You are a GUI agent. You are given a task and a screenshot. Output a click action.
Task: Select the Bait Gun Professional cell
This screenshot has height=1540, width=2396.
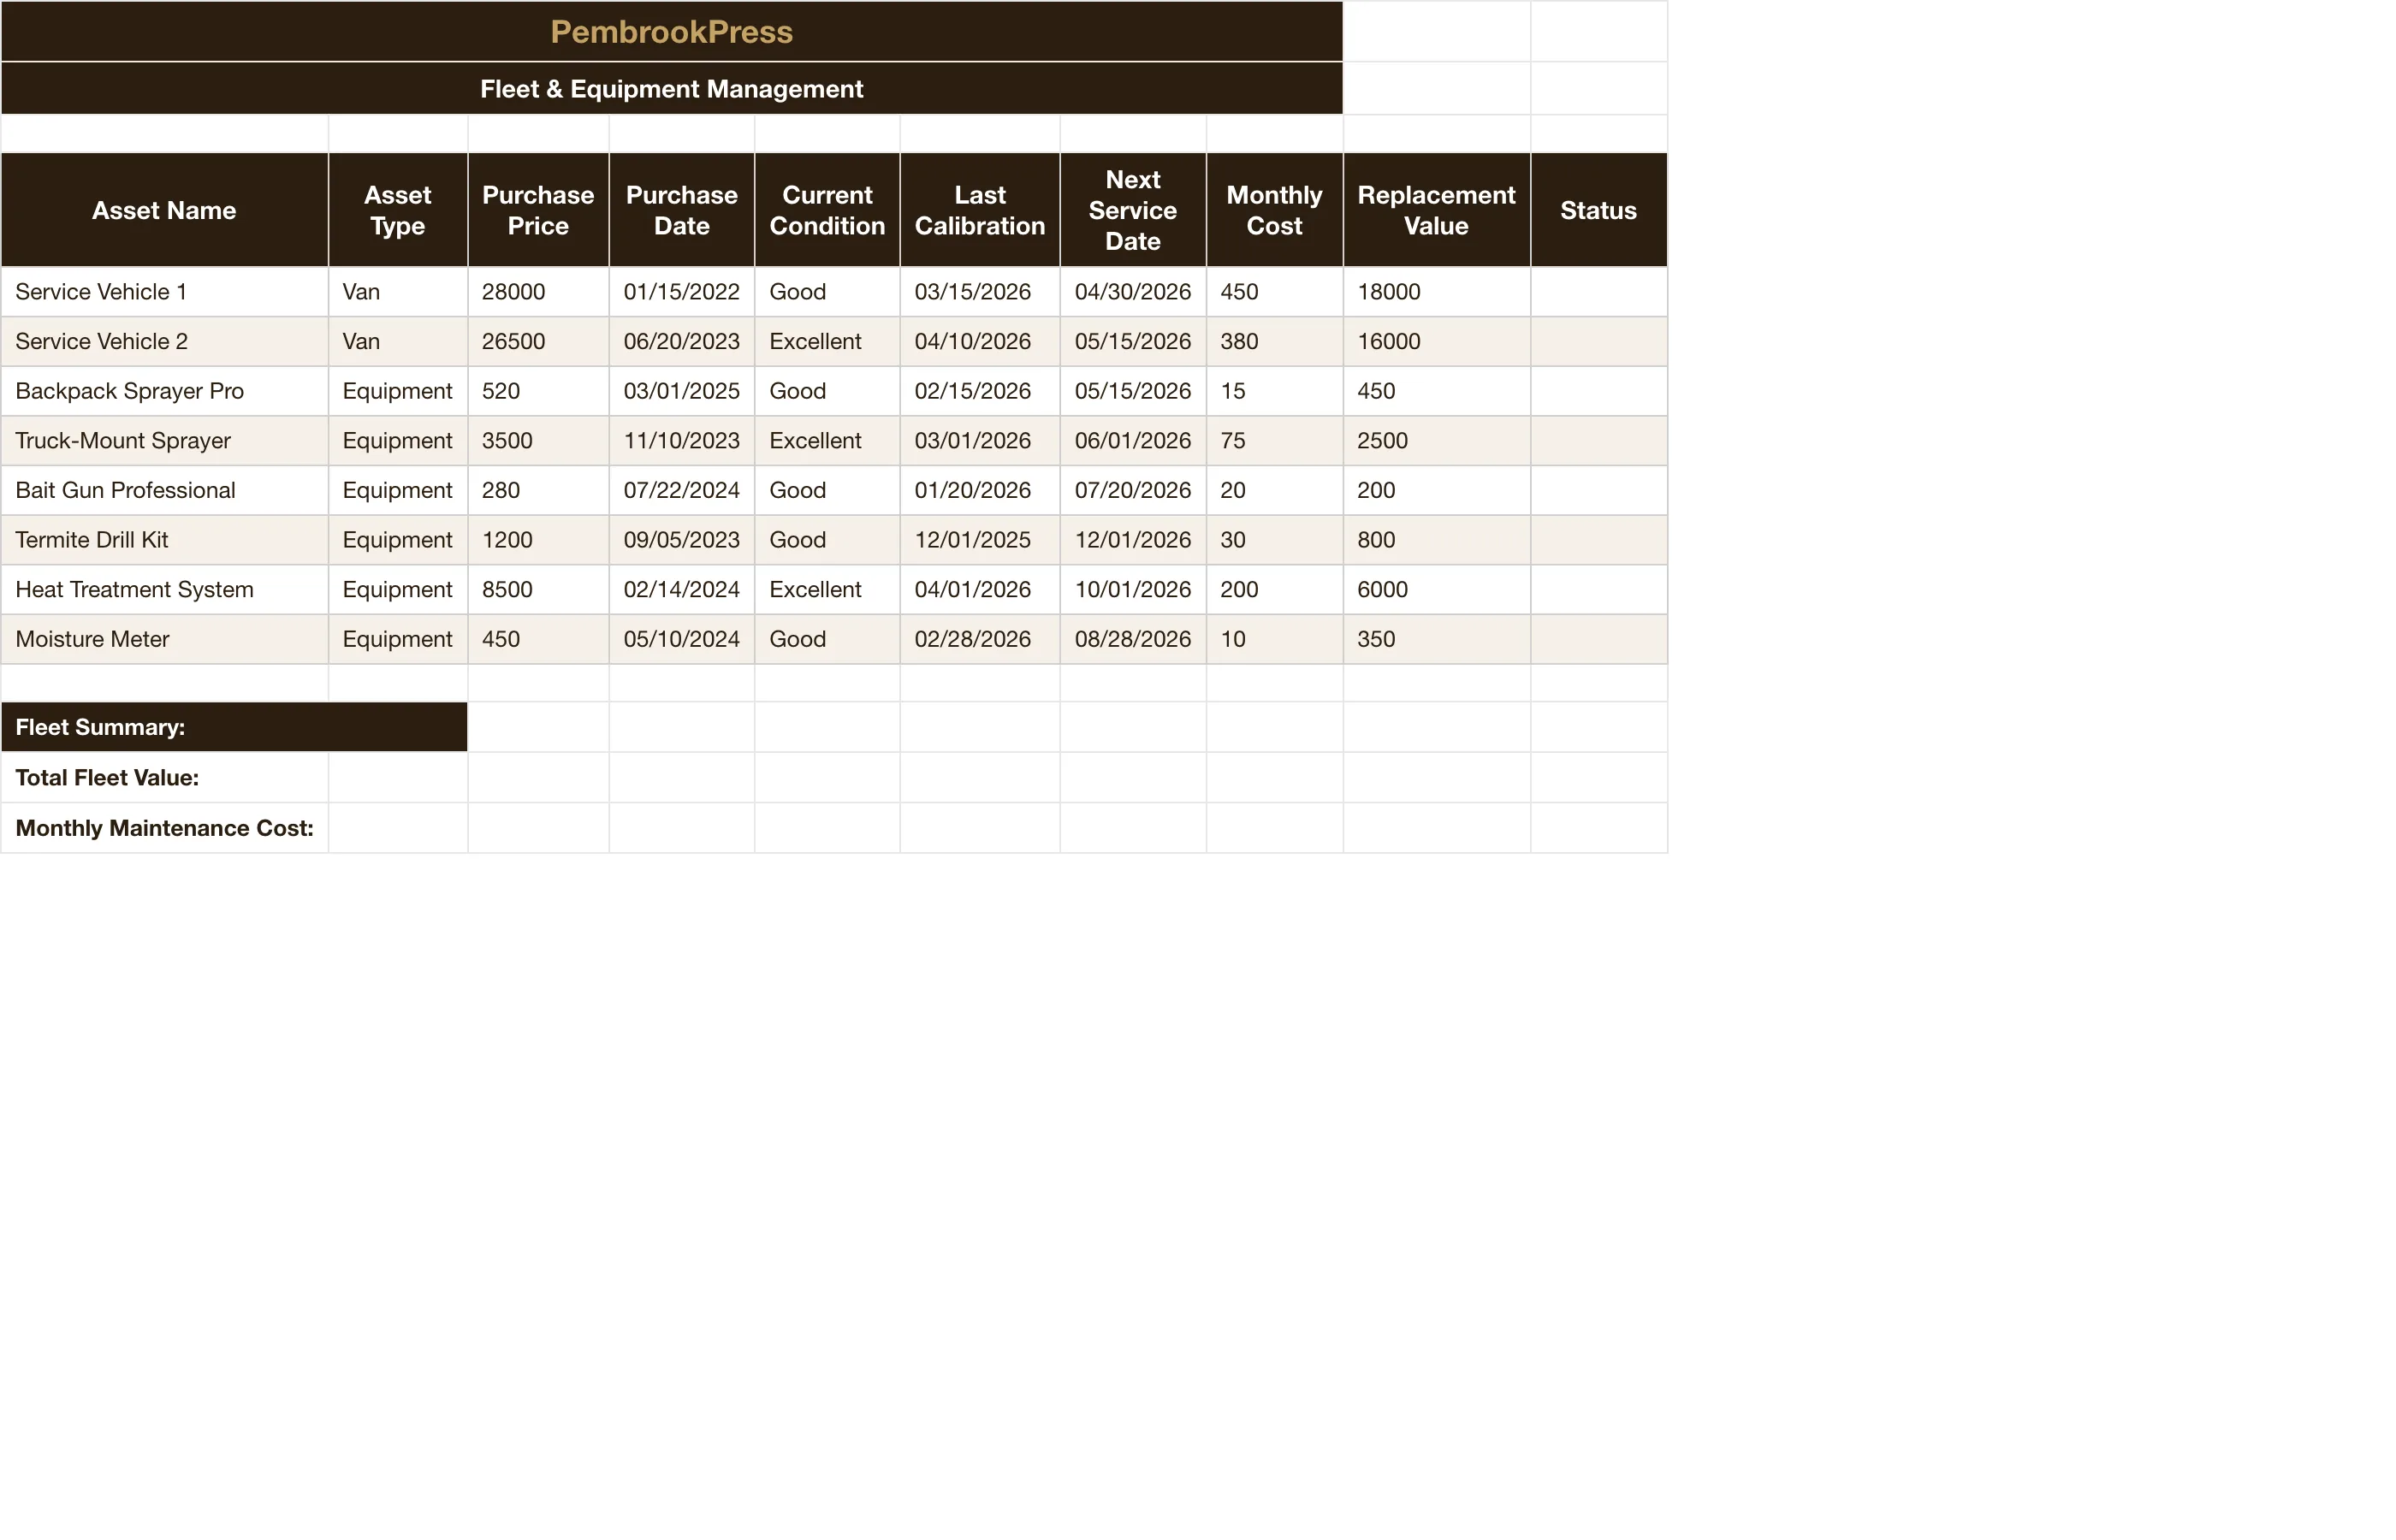pos(164,490)
